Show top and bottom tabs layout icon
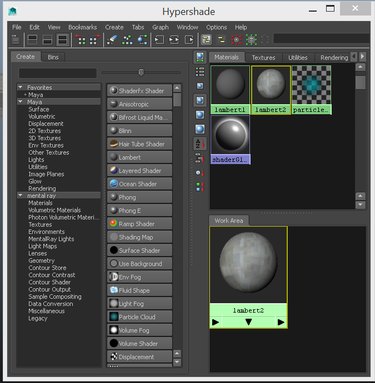This screenshot has height=383, width=375. coord(63,40)
